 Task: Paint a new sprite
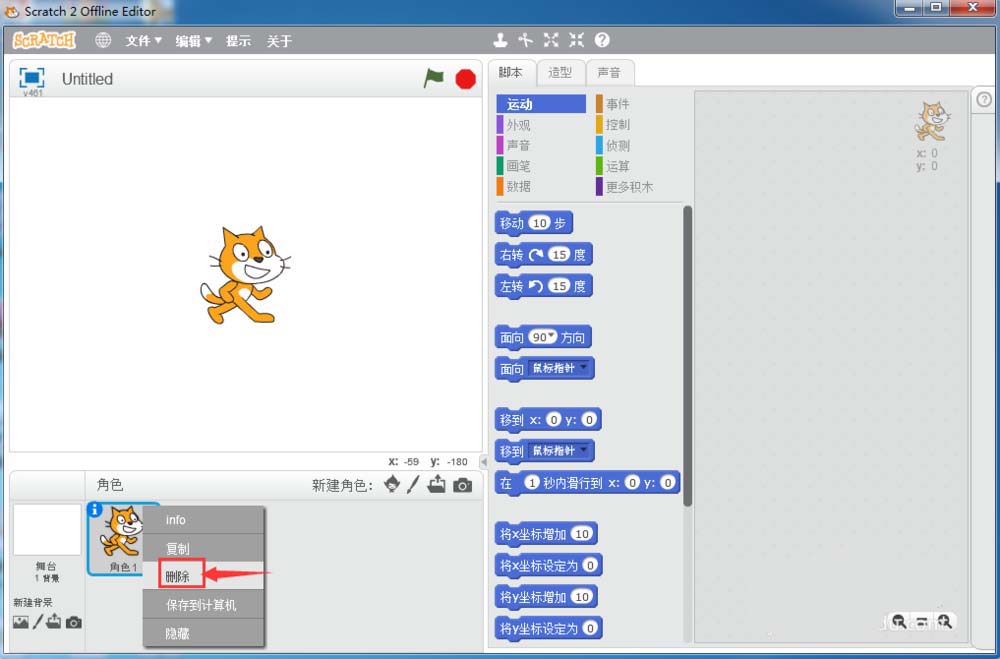point(413,485)
